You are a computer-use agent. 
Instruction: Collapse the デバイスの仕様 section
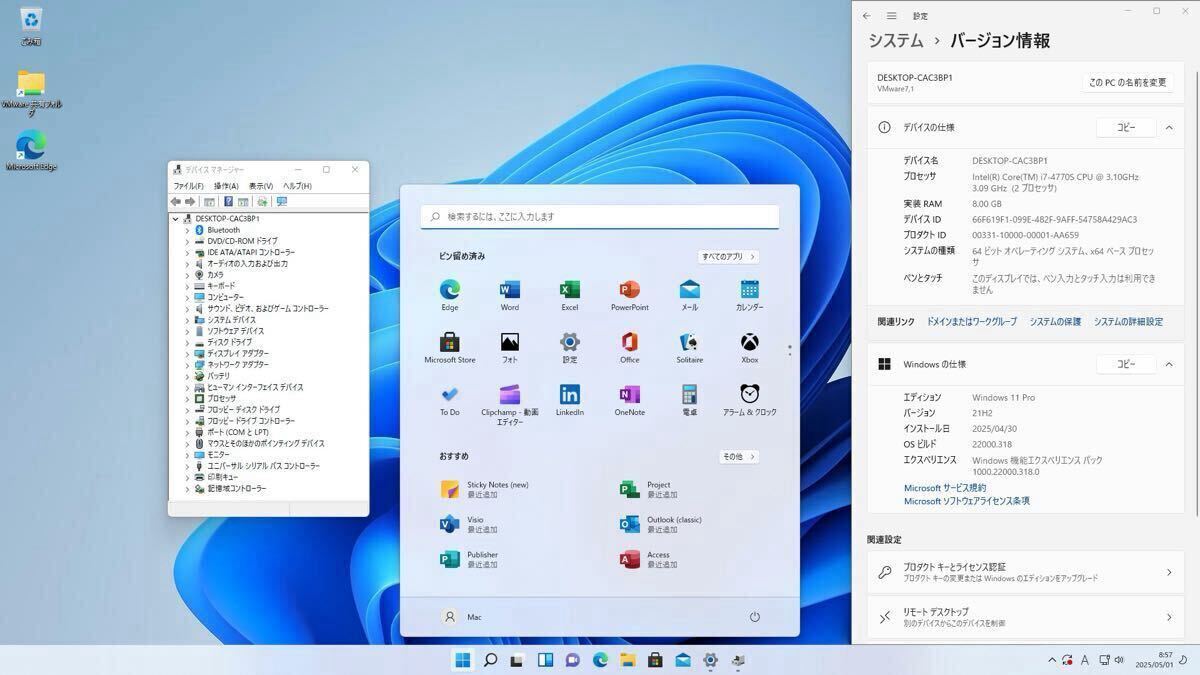click(1169, 127)
